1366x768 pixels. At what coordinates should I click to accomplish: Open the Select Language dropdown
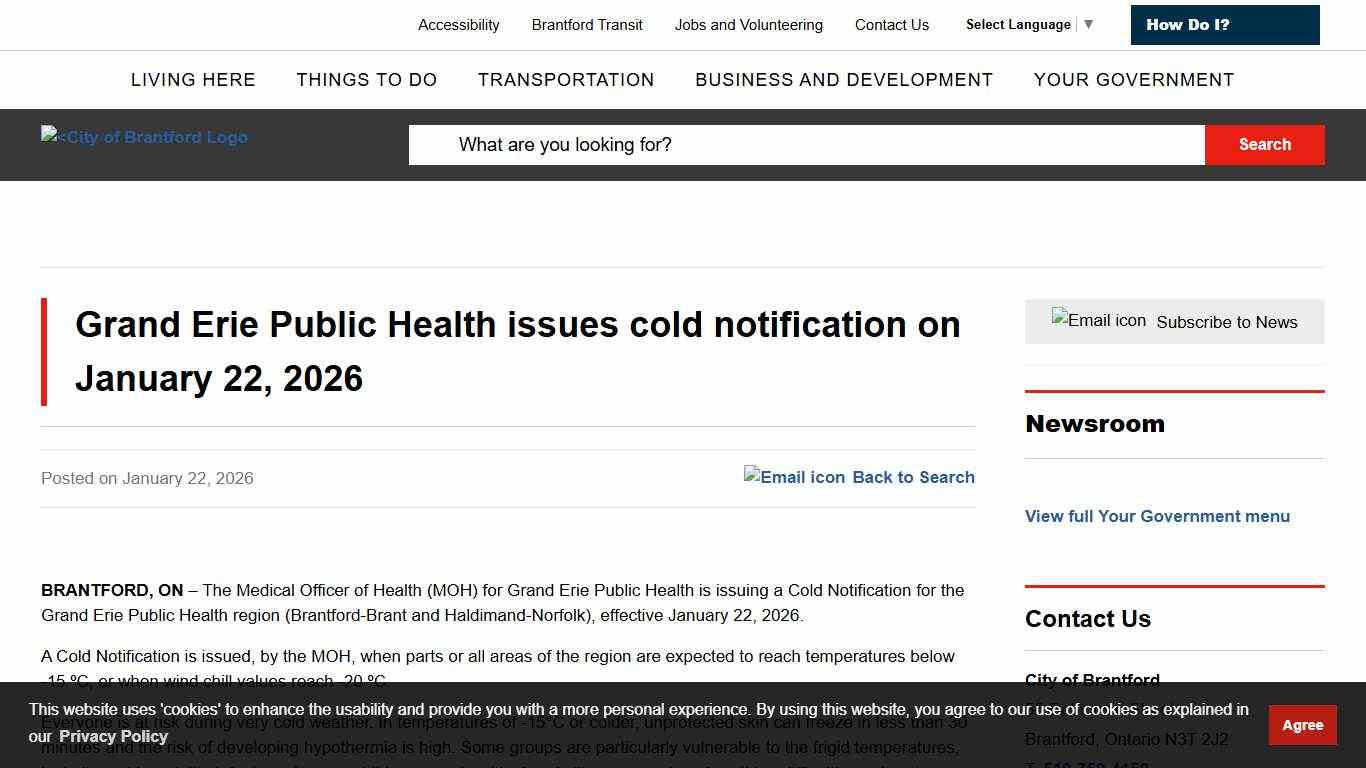(1027, 24)
